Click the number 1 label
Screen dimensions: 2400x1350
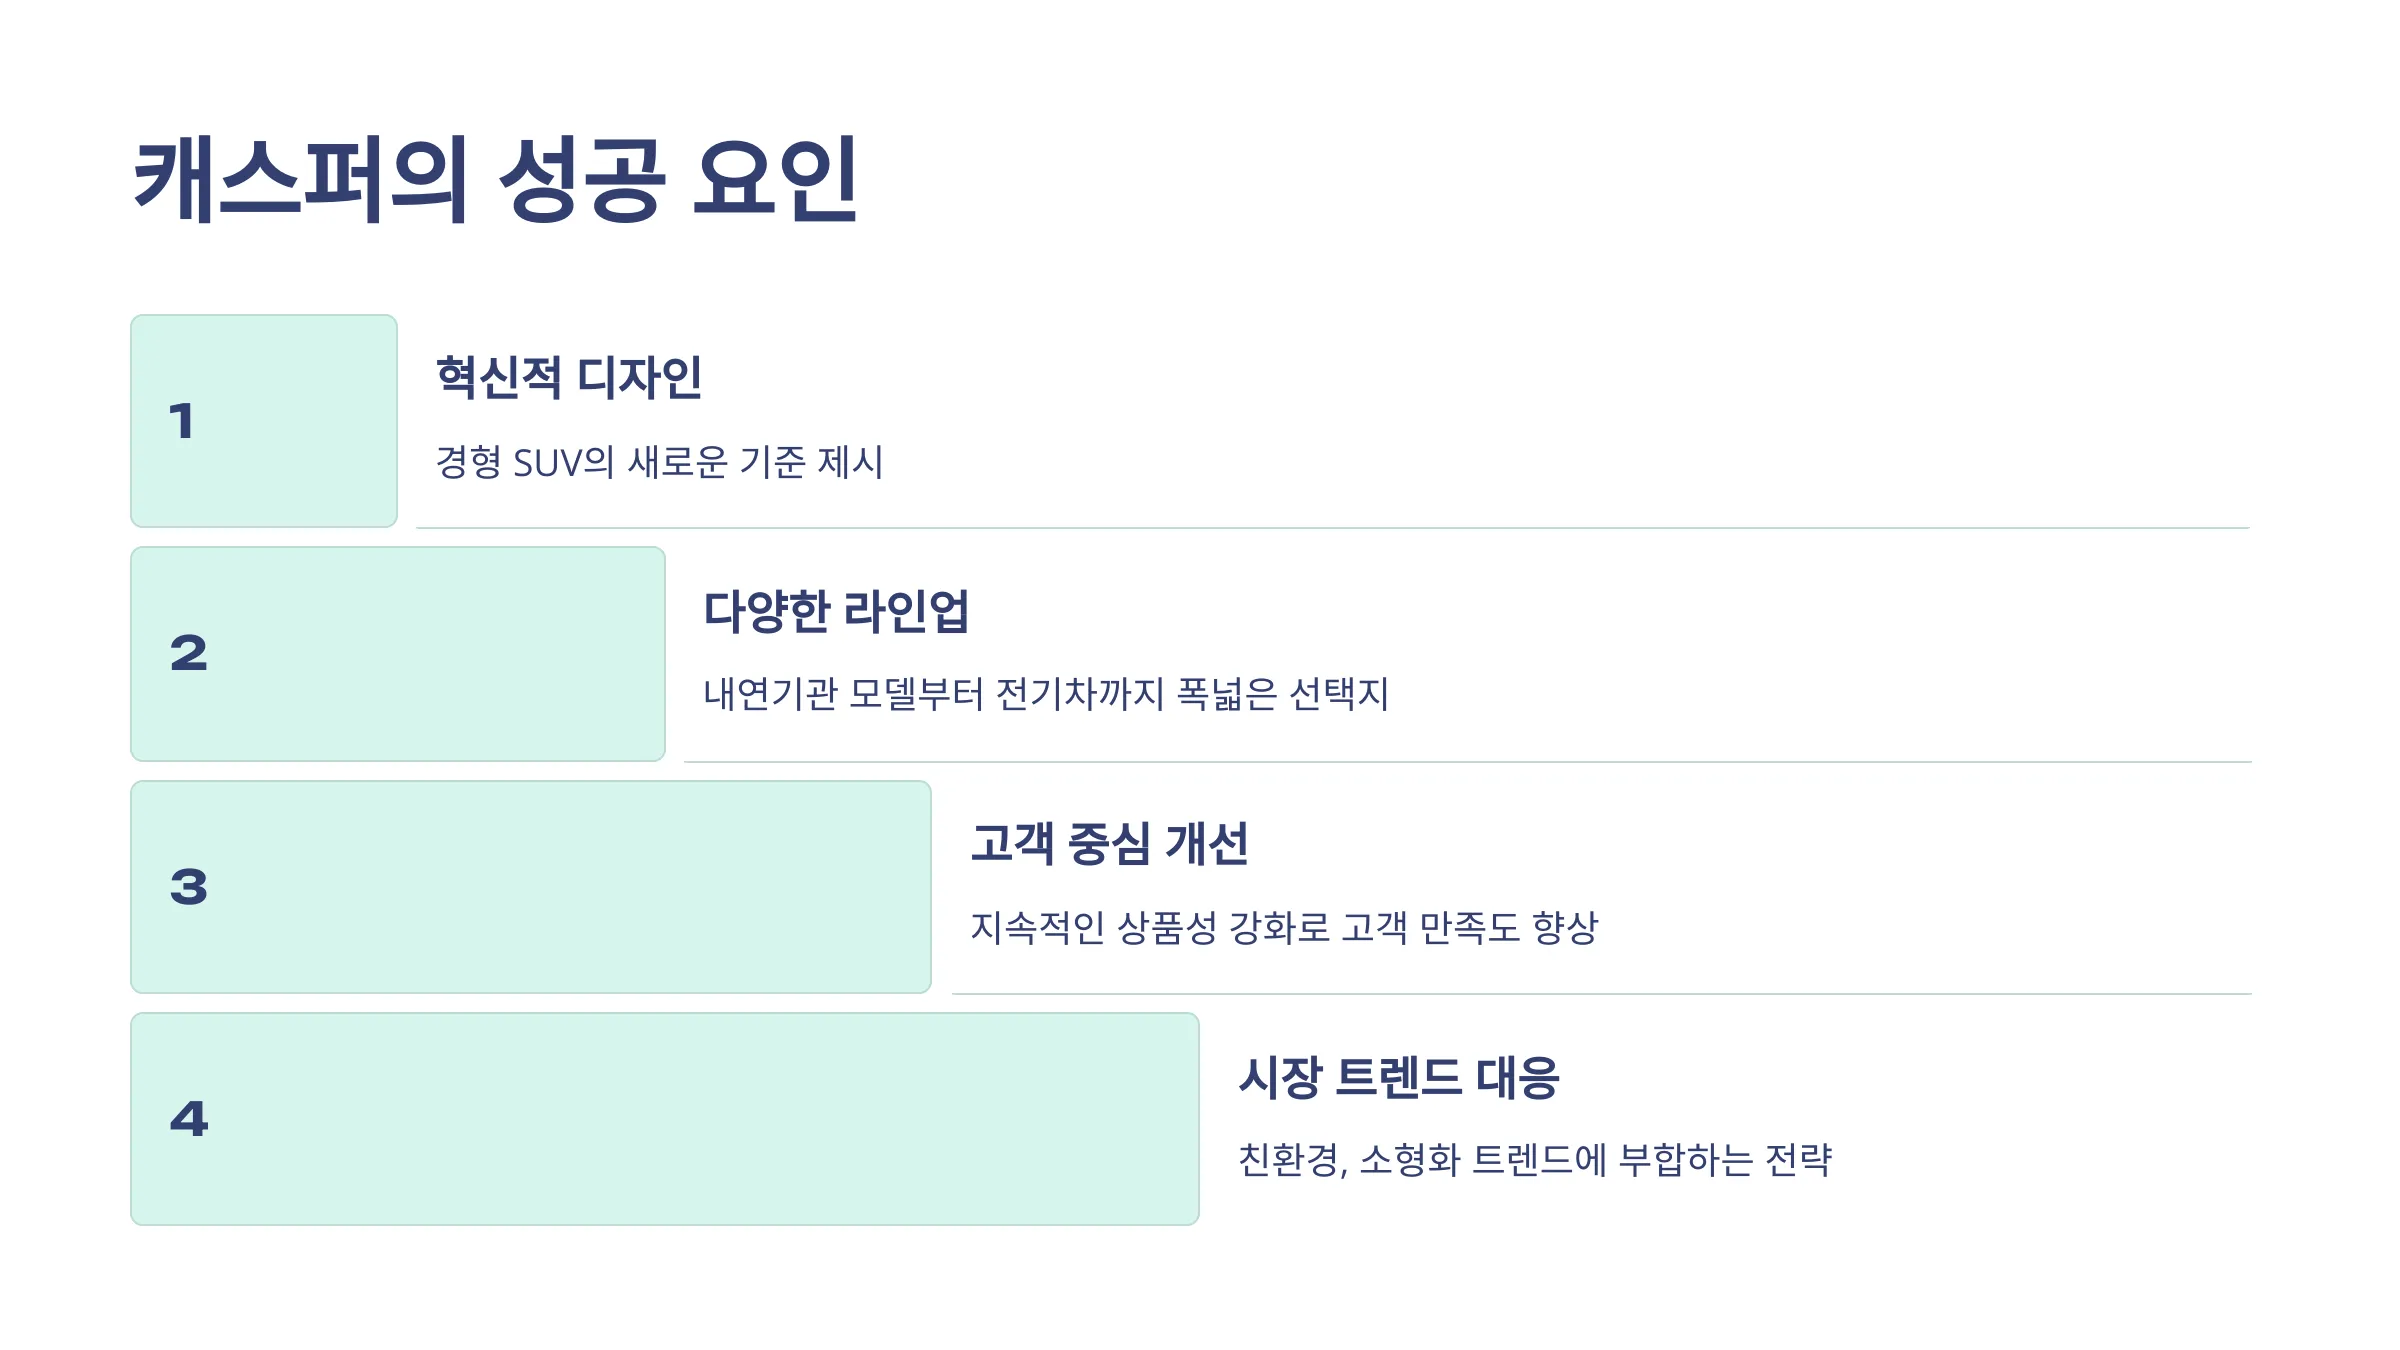coord(181,421)
